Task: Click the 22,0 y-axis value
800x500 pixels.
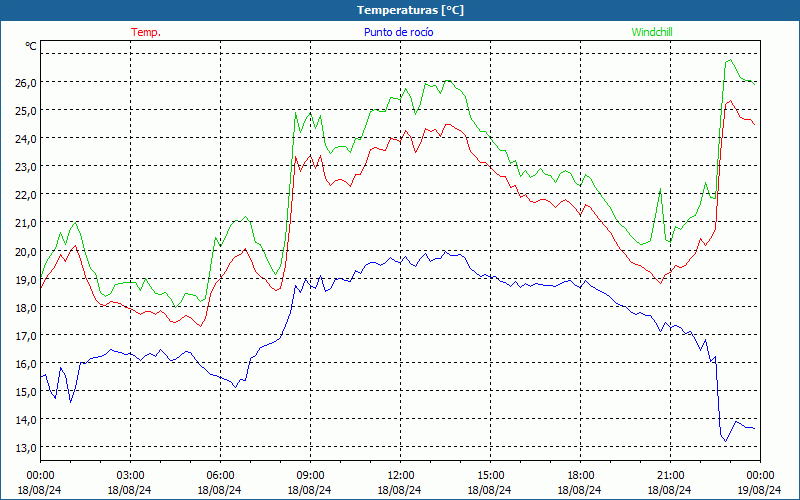Action: 26,194
